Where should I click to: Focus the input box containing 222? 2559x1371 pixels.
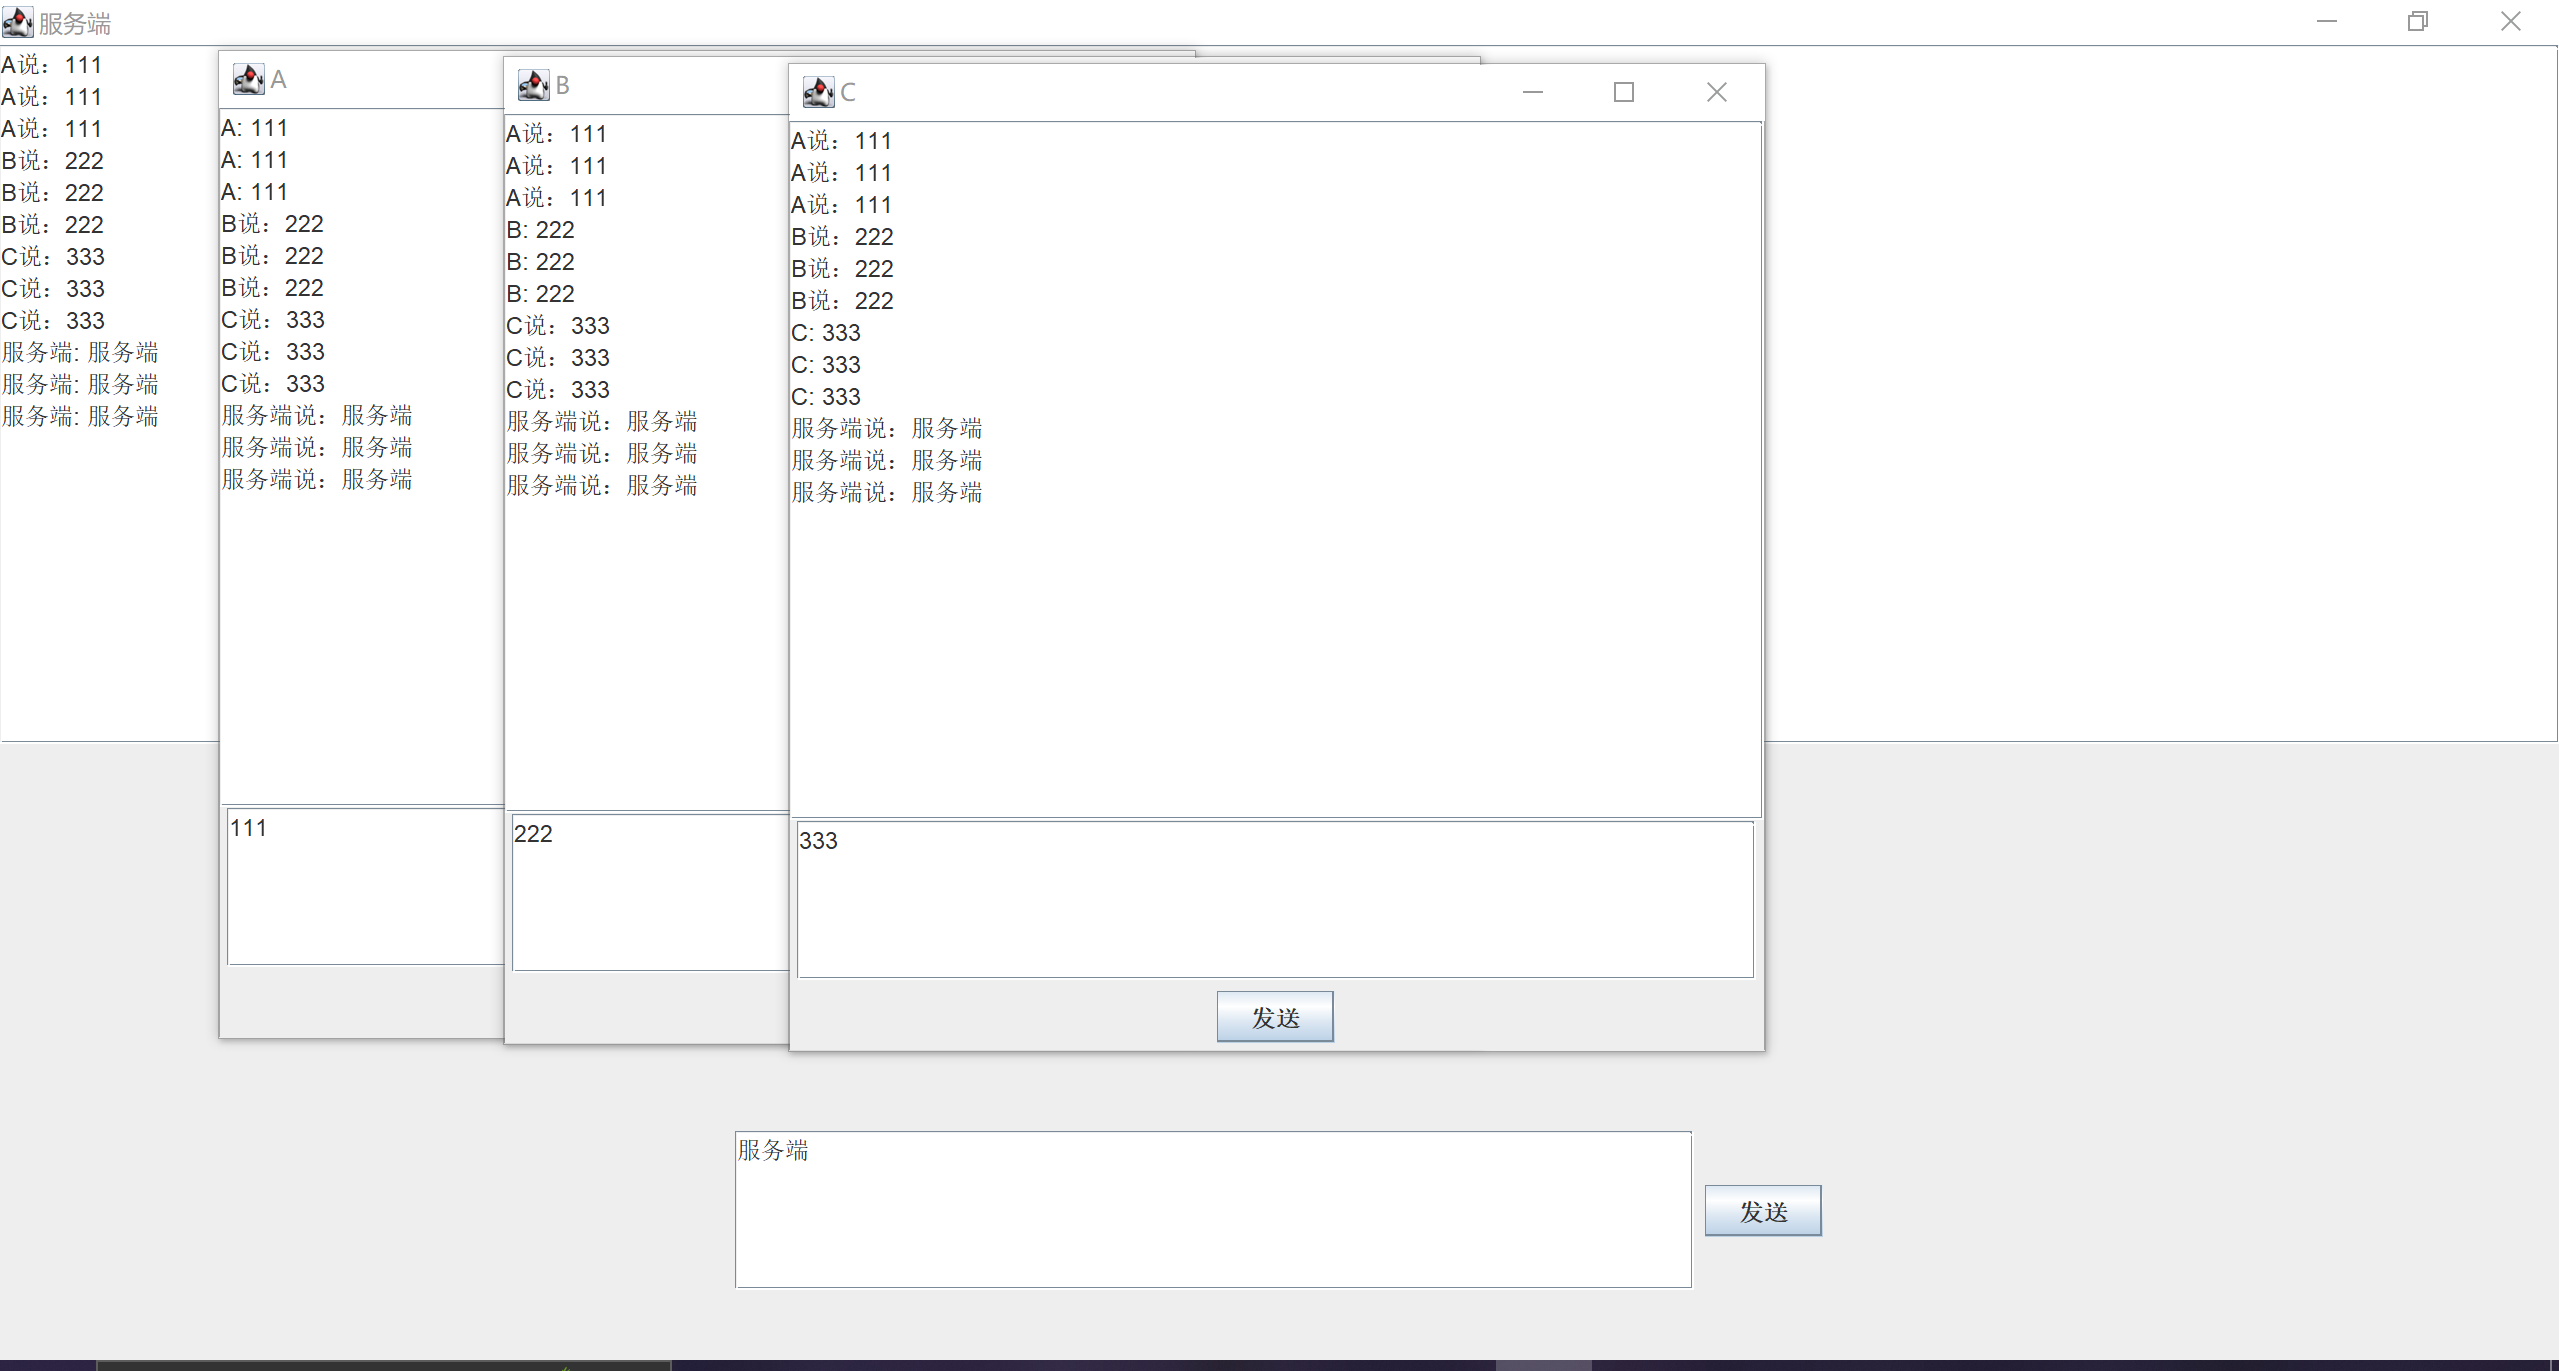[x=650, y=892]
